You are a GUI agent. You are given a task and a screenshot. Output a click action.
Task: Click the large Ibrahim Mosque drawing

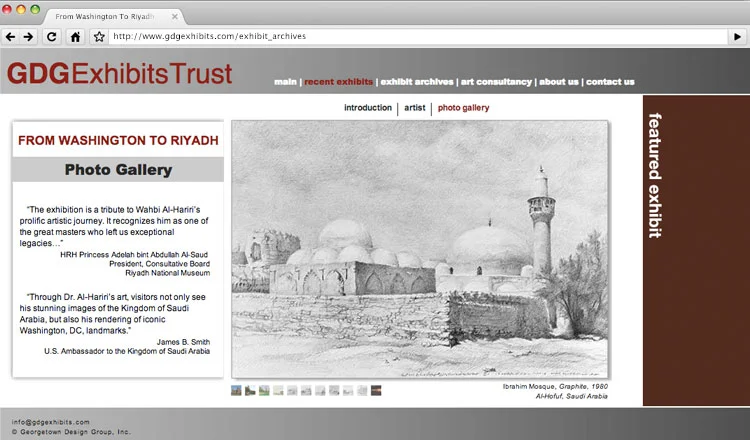[420, 249]
